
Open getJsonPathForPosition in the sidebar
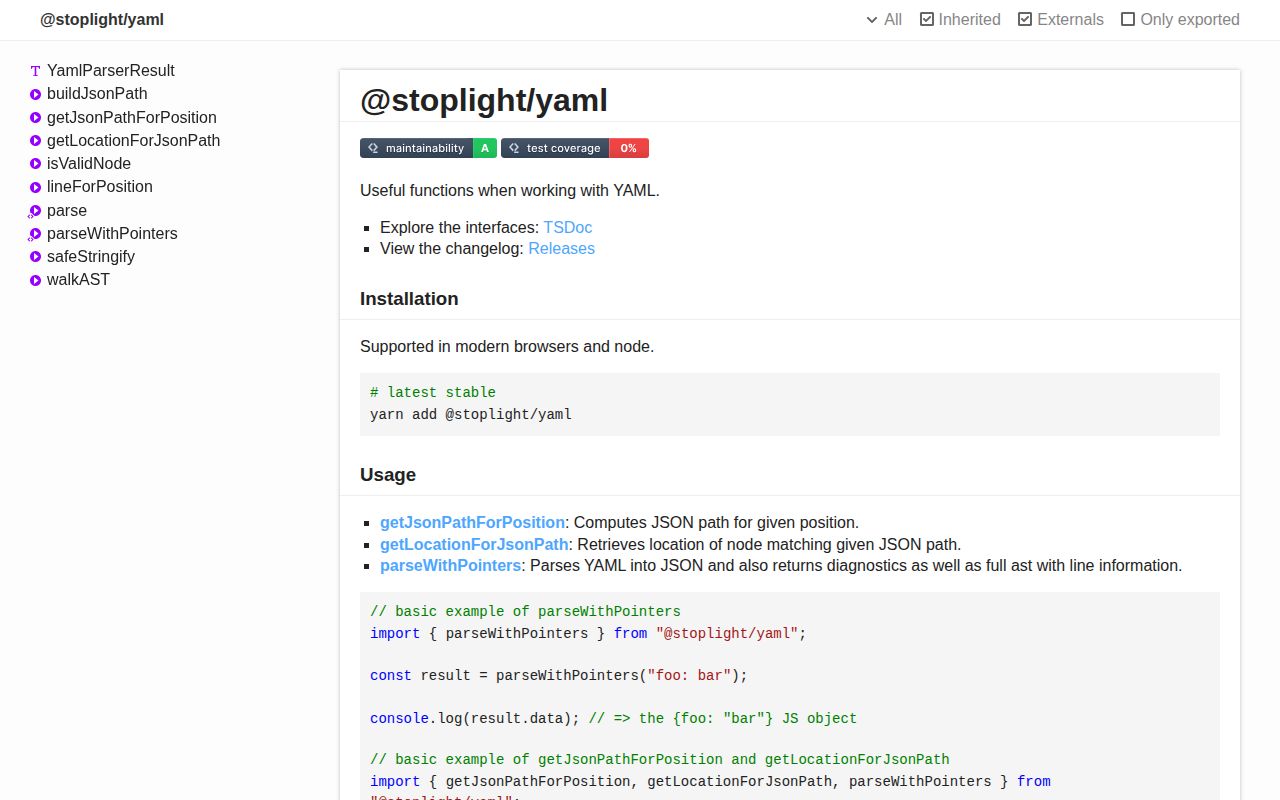point(132,118)
